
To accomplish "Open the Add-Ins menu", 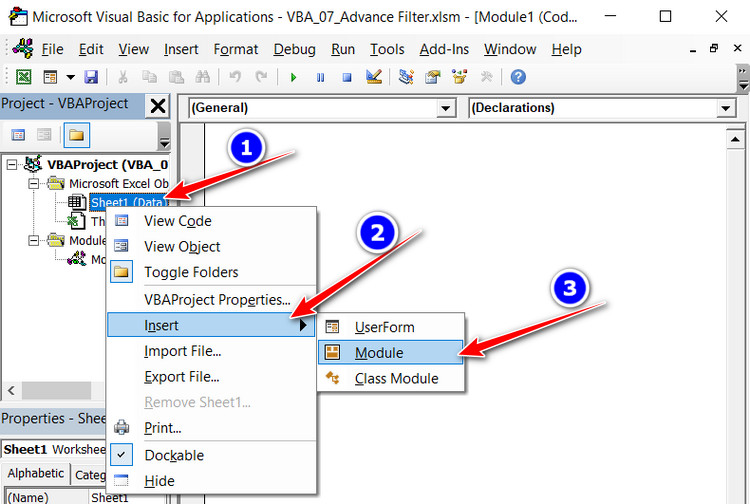I will point(444,49).
